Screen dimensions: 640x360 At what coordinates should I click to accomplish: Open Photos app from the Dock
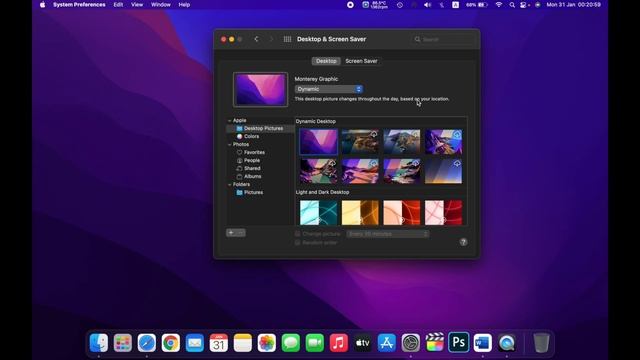point(267,342)
